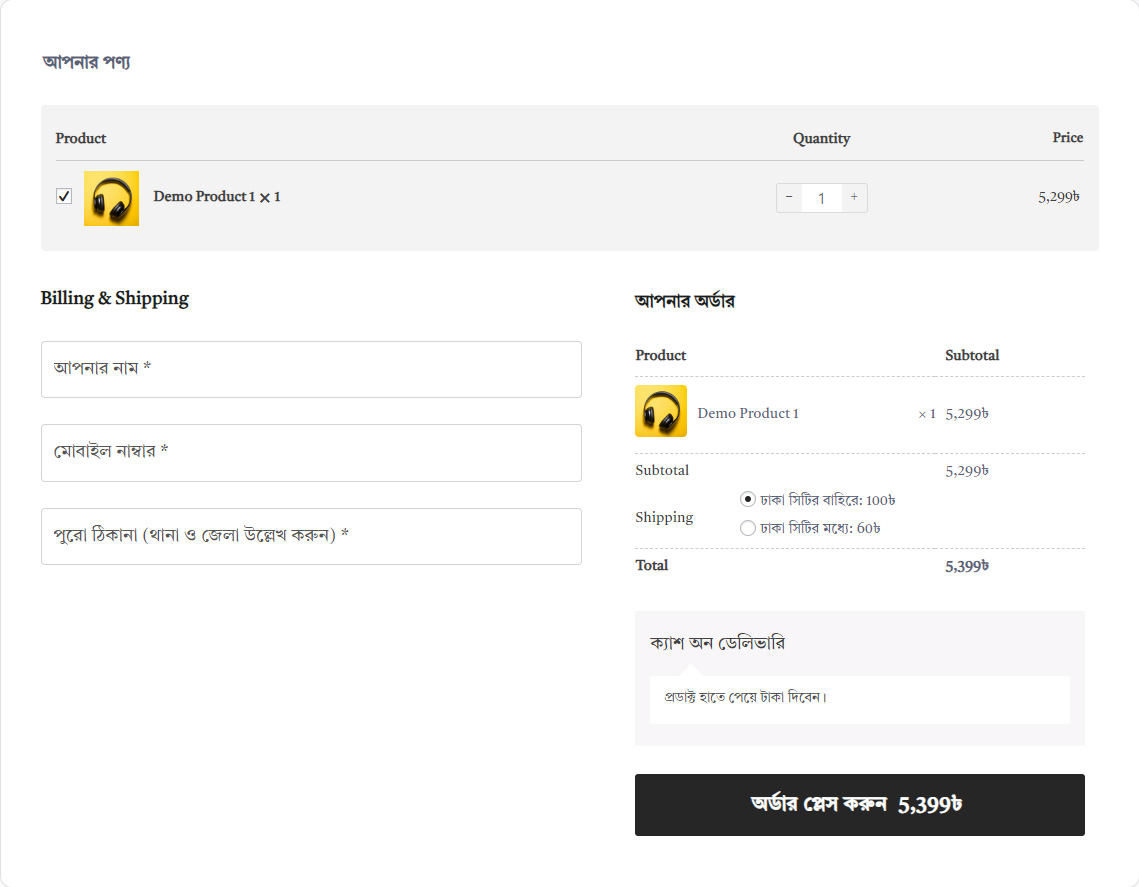
Task: Click the 'মোবাইল নাম্বার' input field
Action: pos(311,452)
